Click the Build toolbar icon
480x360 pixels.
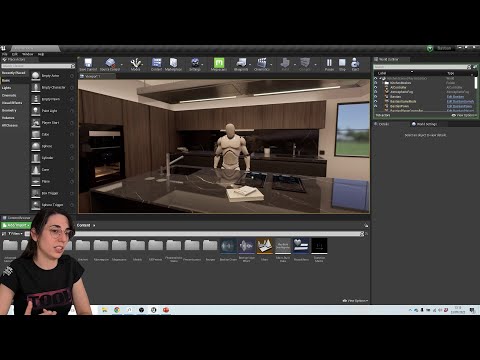(x=285, y=64)
